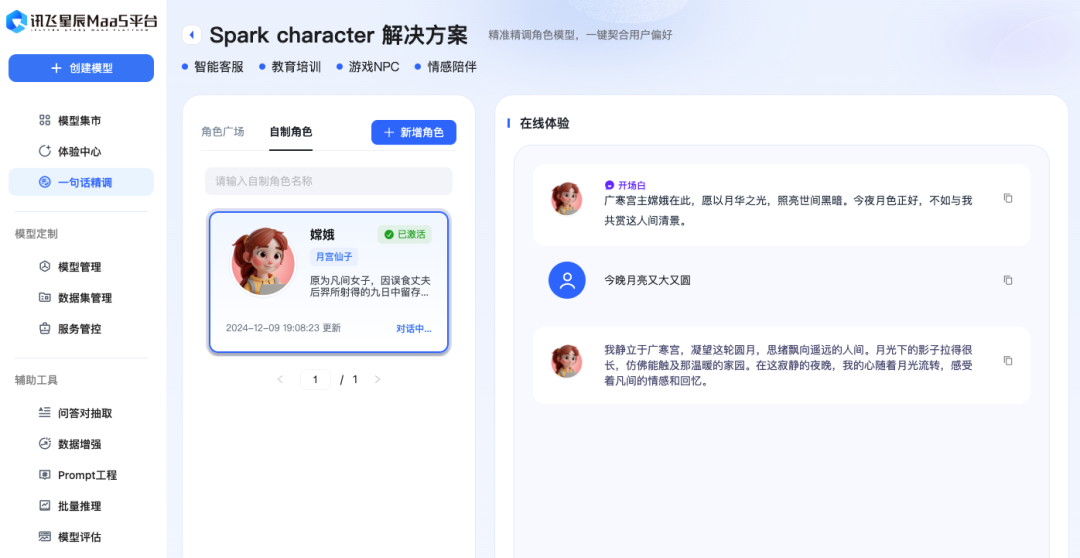
Task: Open 服务管控 page
Action: 81,329
